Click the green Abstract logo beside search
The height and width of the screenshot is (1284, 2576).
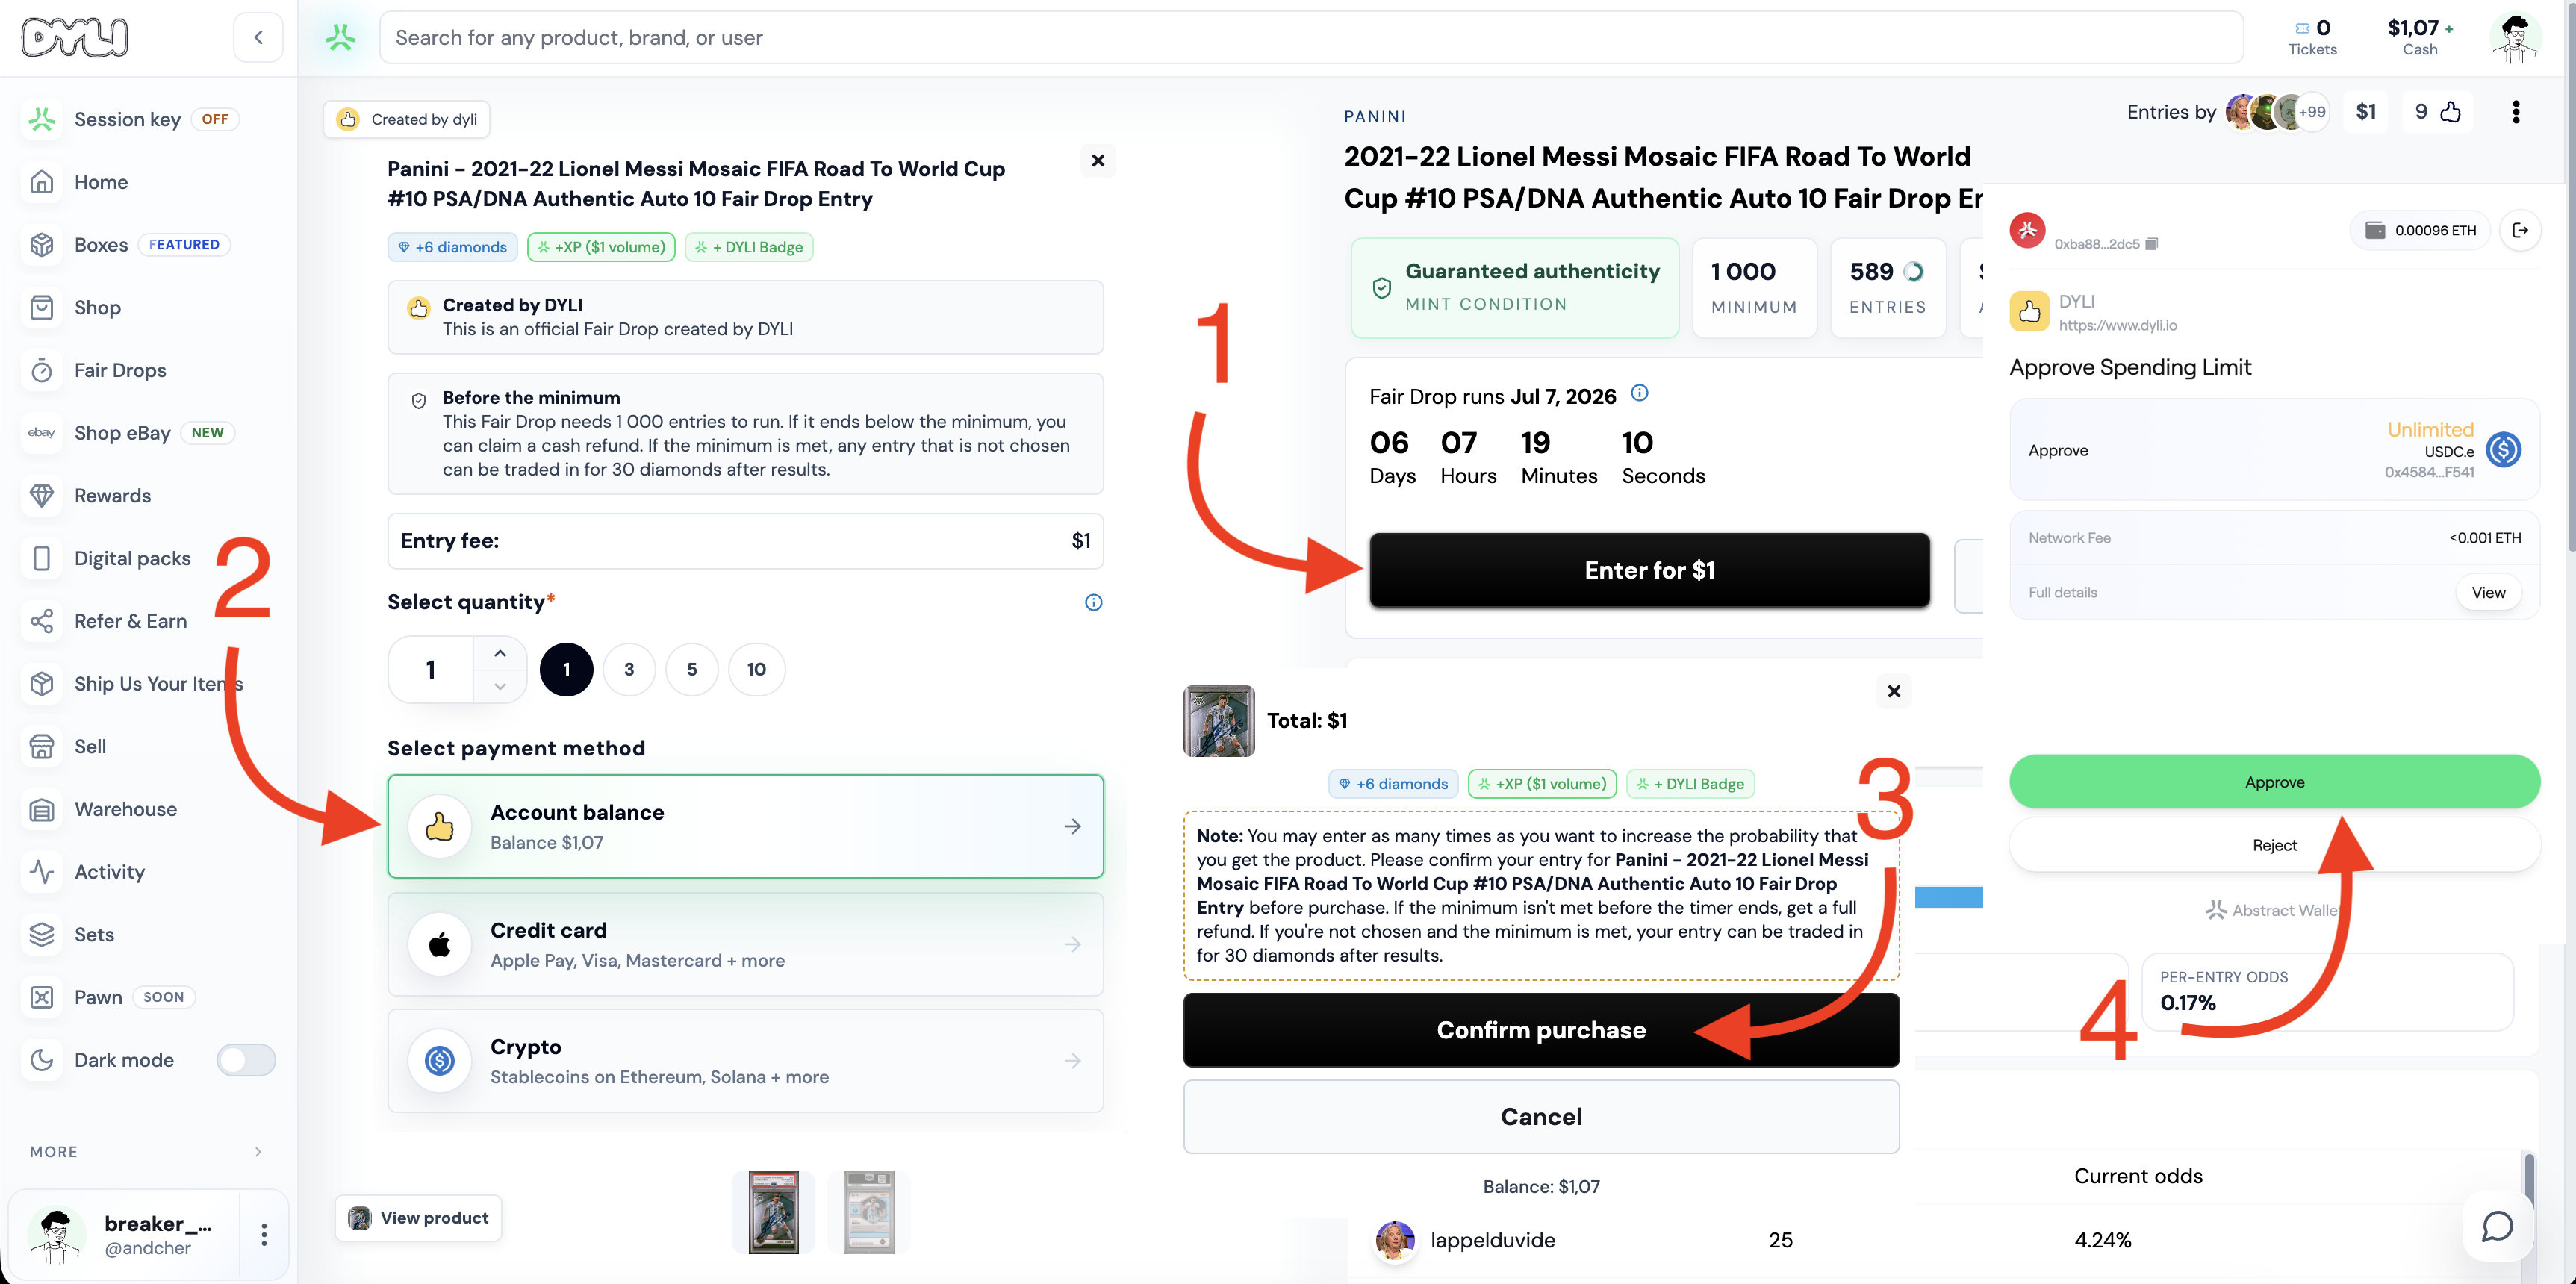(340, 37)
